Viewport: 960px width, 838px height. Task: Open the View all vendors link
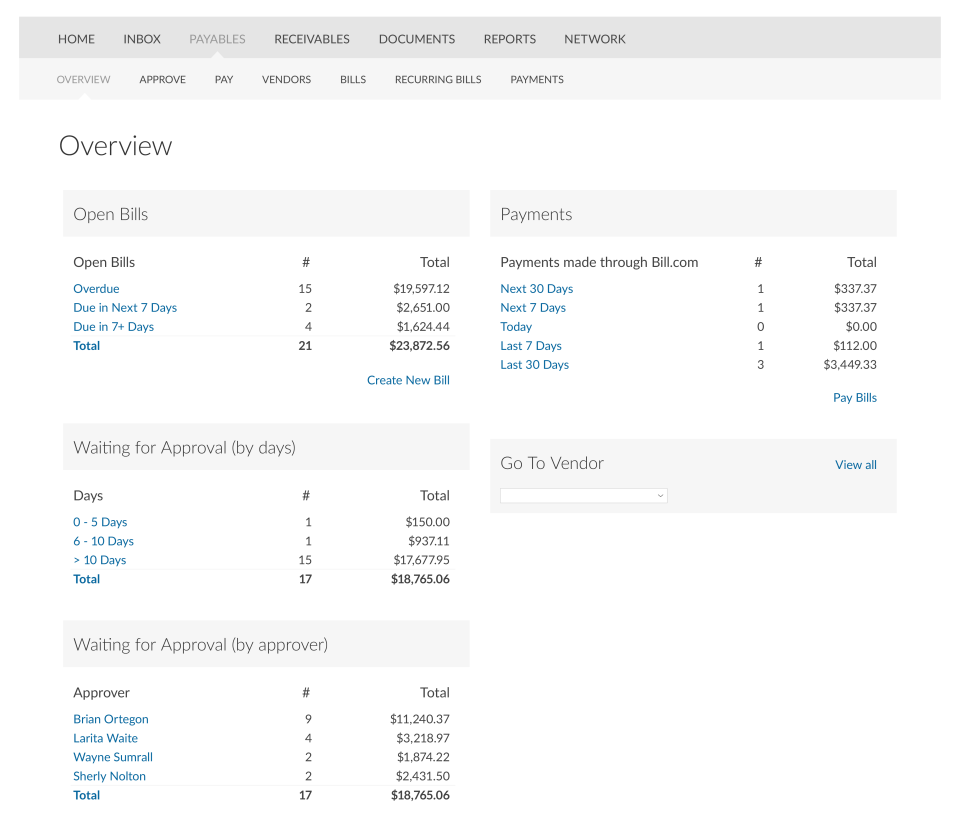coord(855,465)
